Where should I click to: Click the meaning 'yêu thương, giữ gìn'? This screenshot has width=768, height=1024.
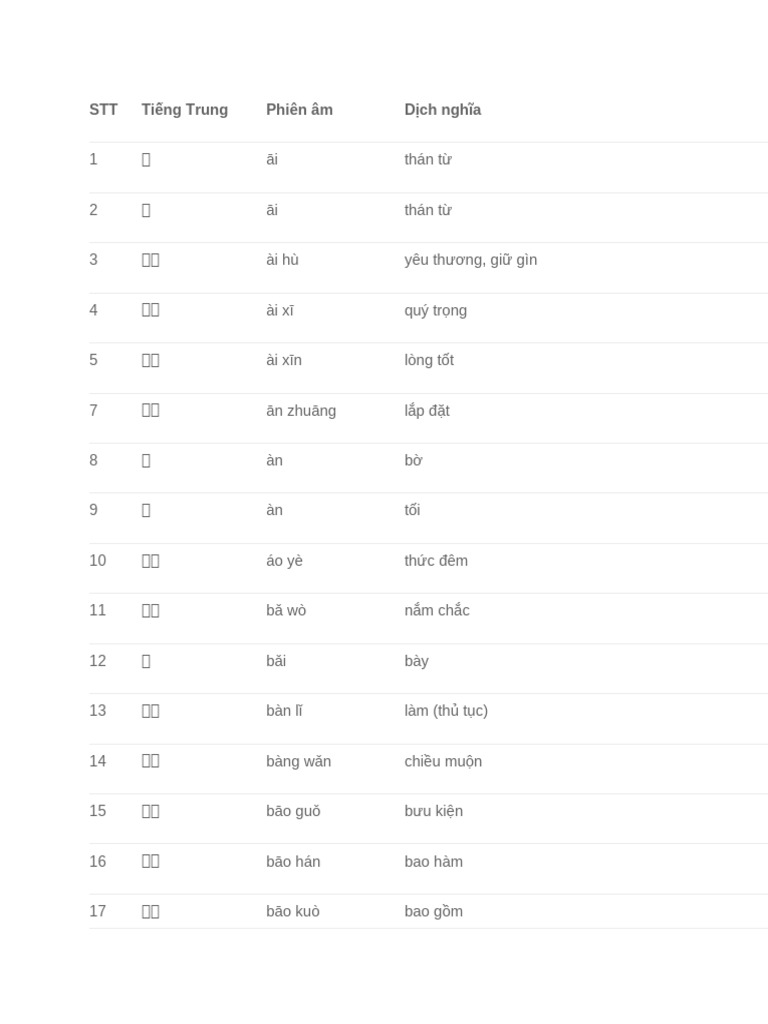[470, 260]
